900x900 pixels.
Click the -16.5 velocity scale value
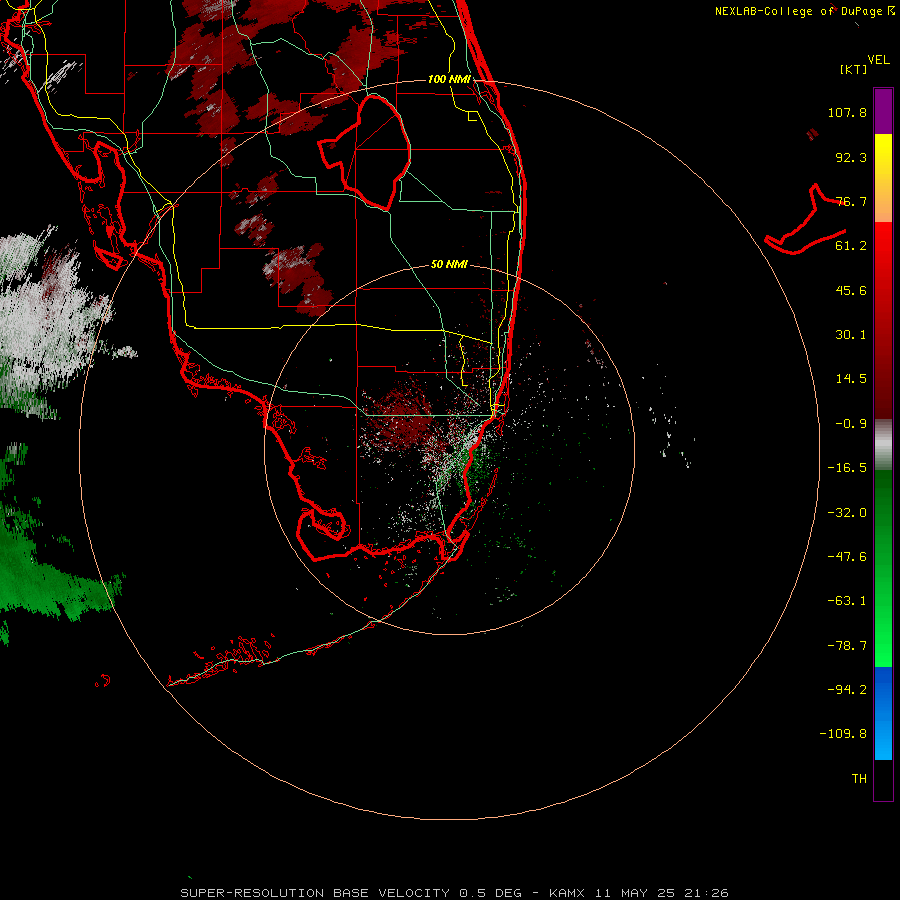(847, 468)
